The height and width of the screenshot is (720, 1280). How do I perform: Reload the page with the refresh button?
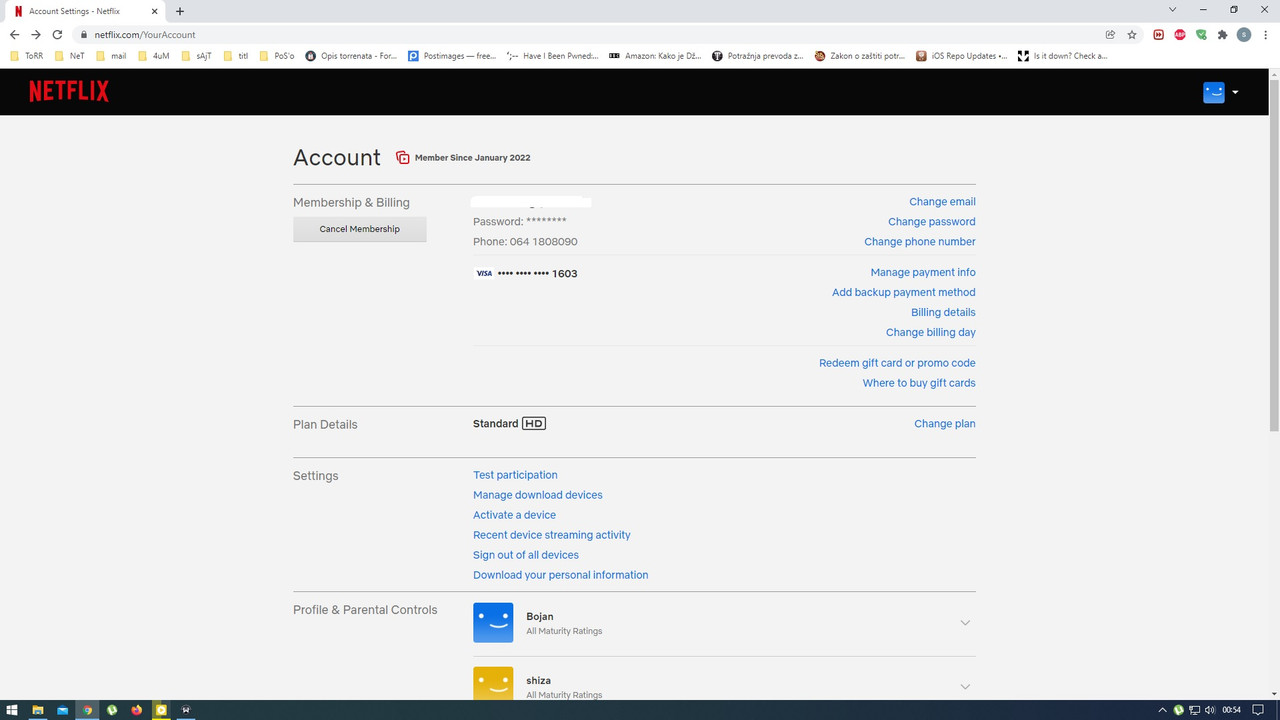click(x=58, y=34)
